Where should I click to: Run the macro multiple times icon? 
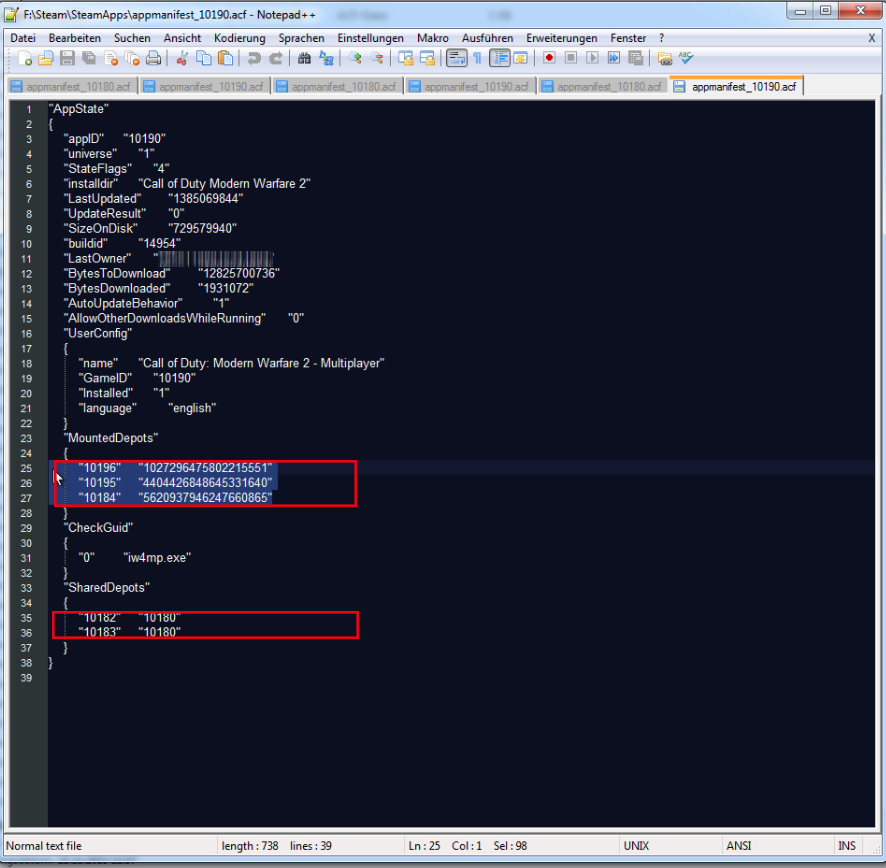(x=614, y=58)
